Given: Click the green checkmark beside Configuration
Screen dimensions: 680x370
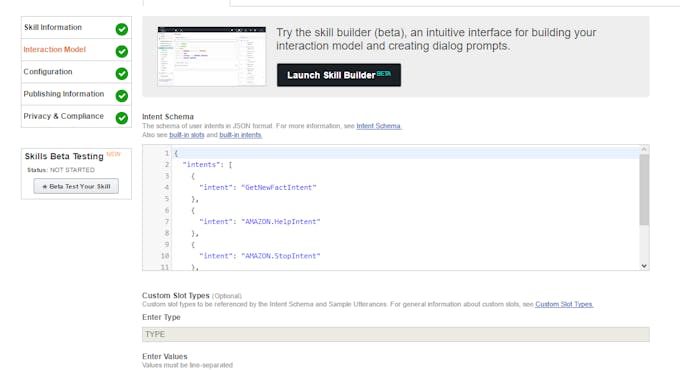Looking at the screenshot, I should 122,73.
